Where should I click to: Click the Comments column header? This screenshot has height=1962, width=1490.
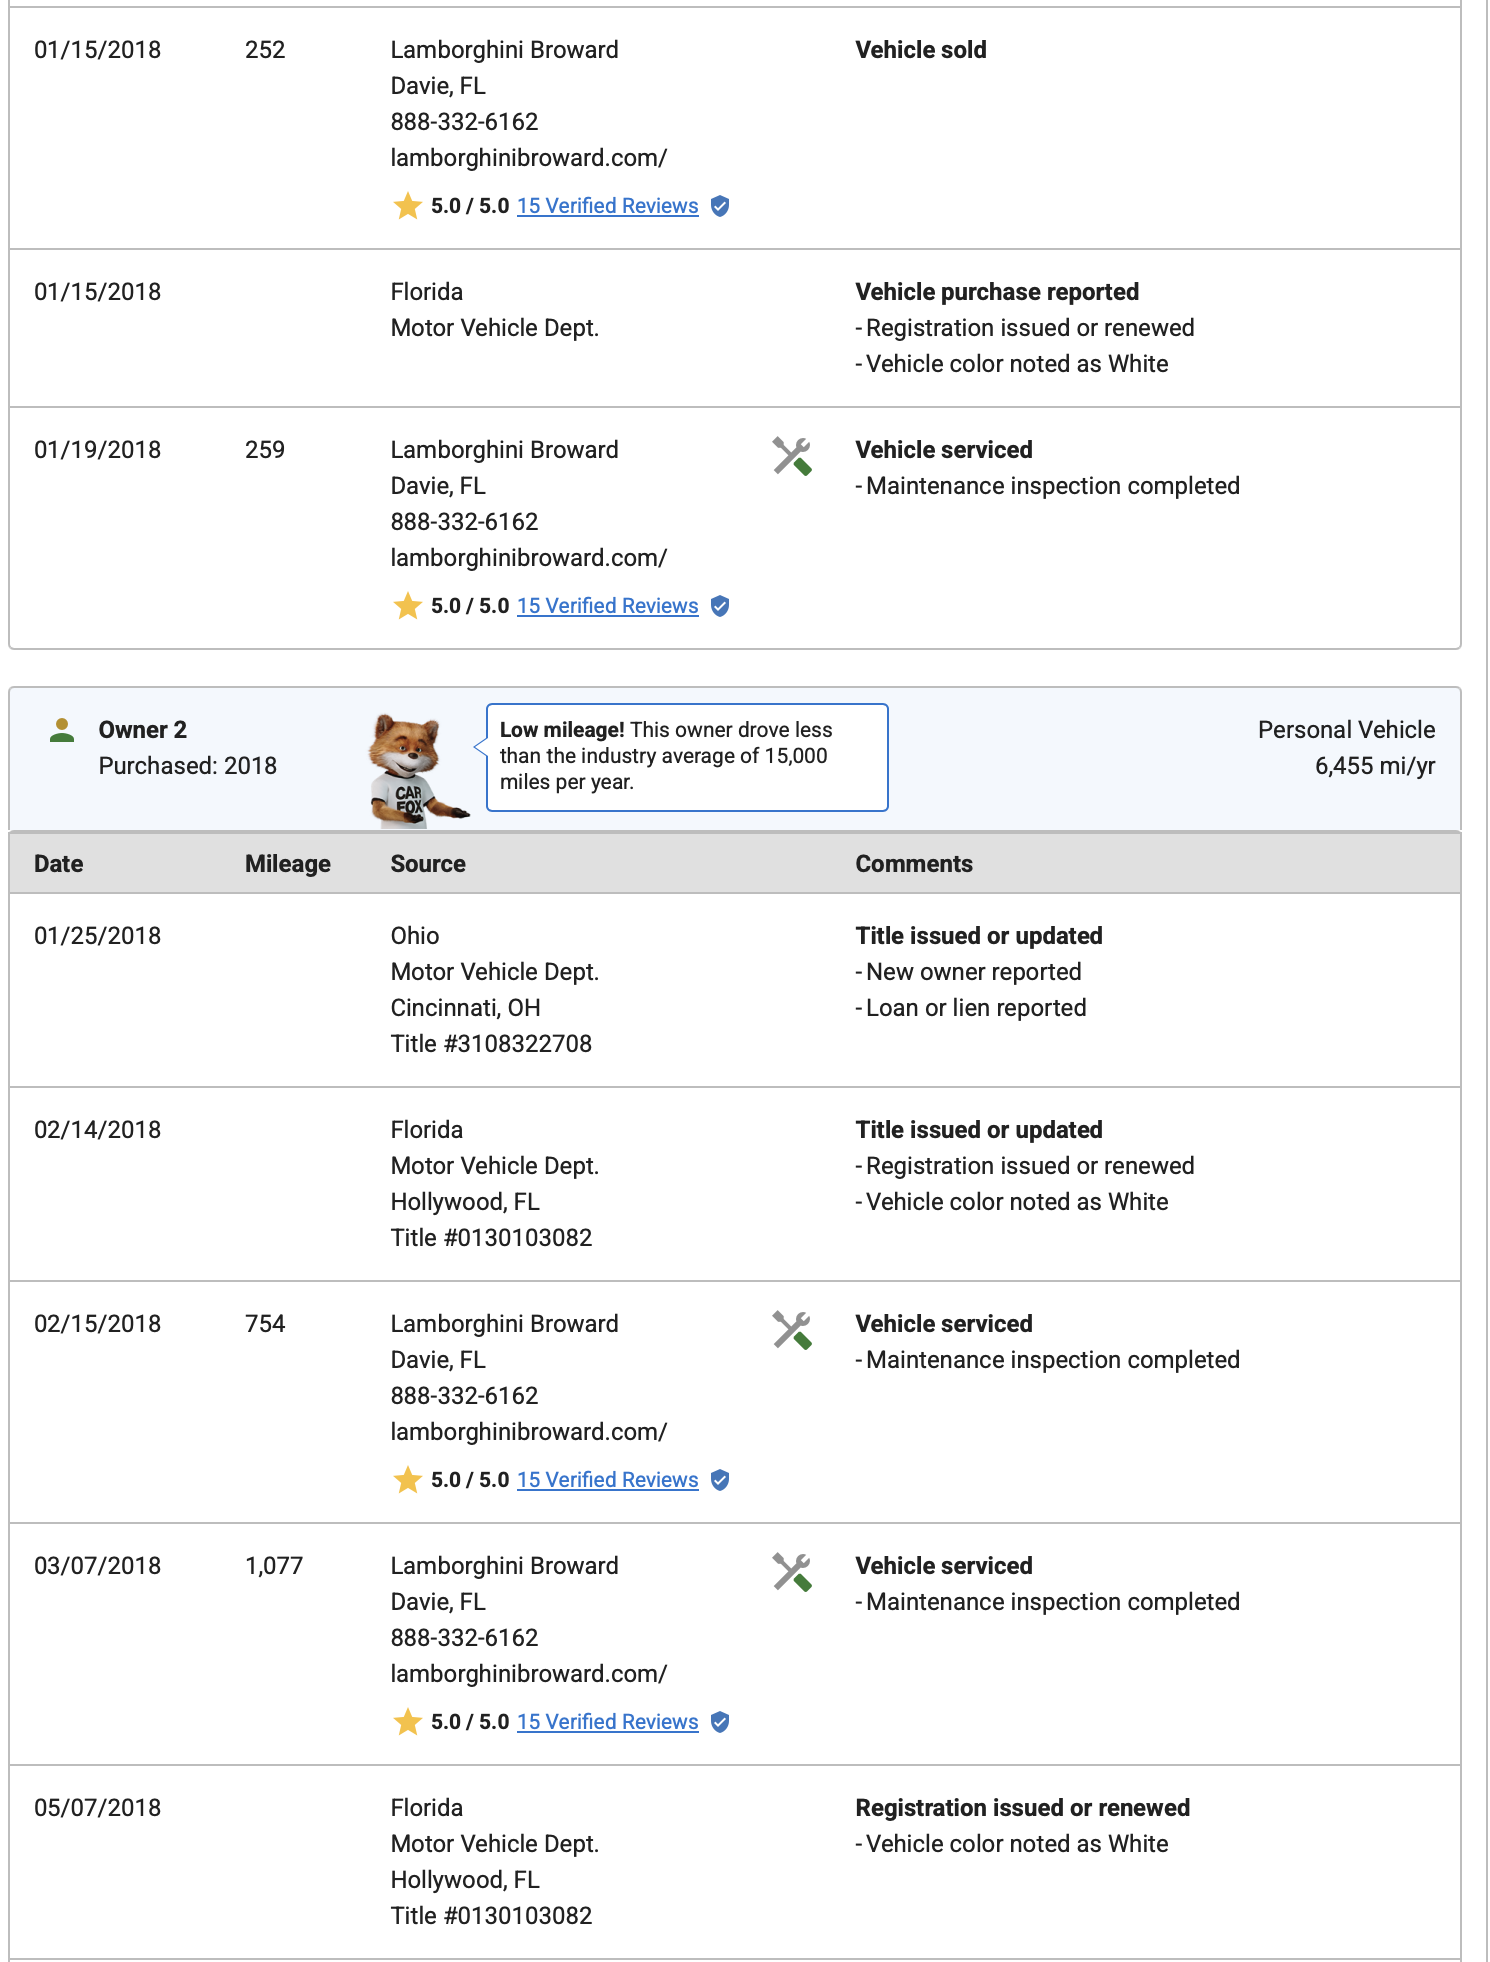pos(914,864)
